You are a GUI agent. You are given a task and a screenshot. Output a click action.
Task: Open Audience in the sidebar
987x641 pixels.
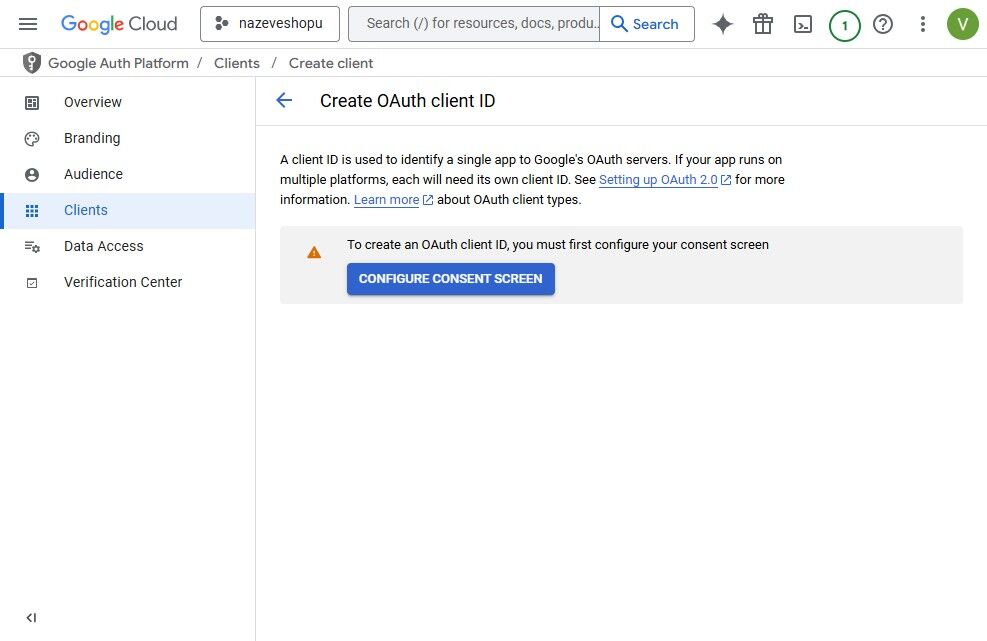(128, 174)
